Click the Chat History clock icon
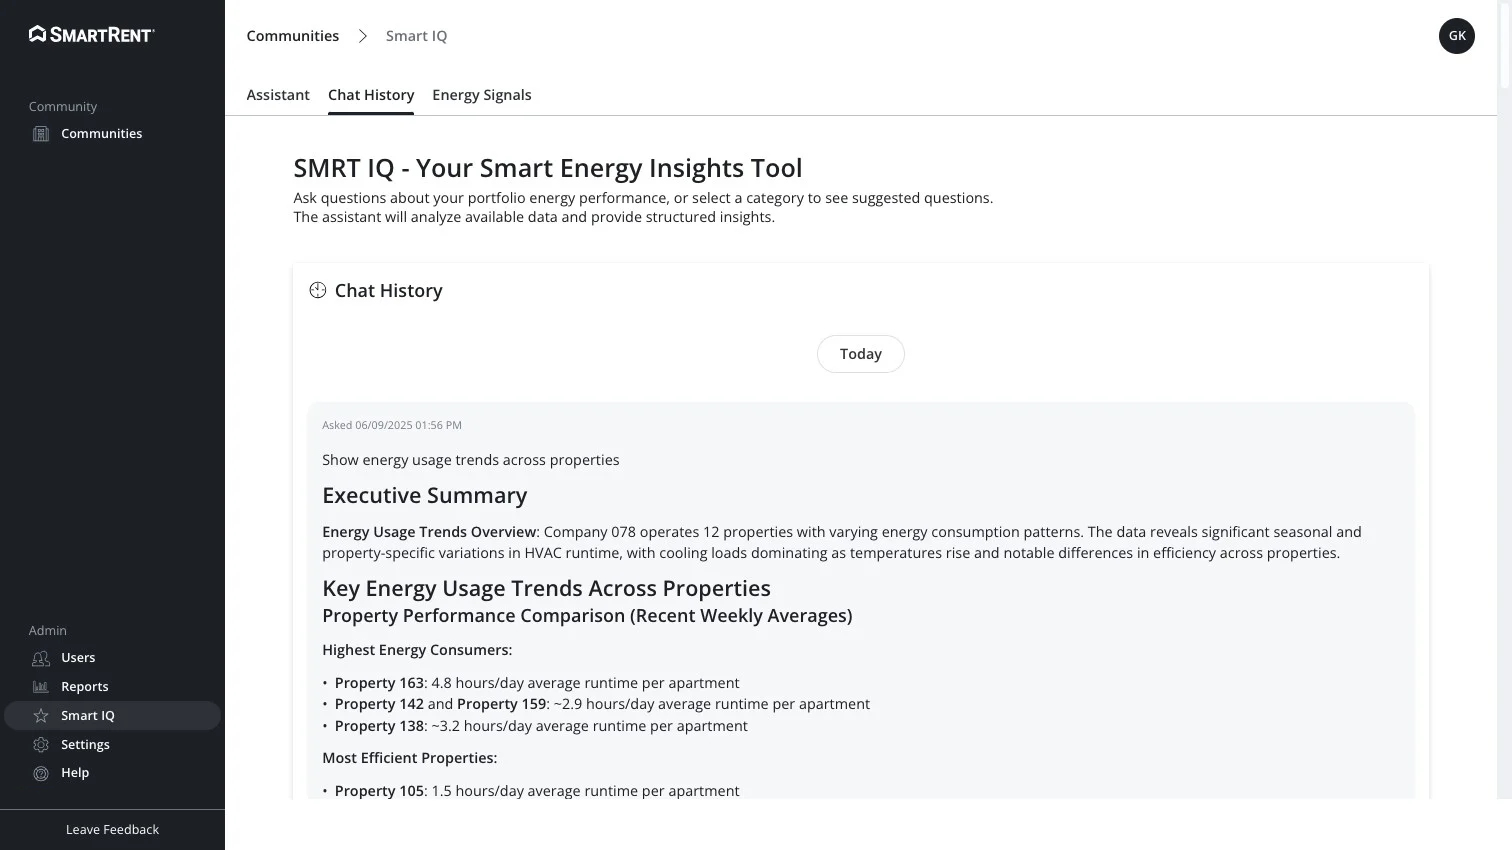The height and width of the screenshot is (850, 1512). 318,290
